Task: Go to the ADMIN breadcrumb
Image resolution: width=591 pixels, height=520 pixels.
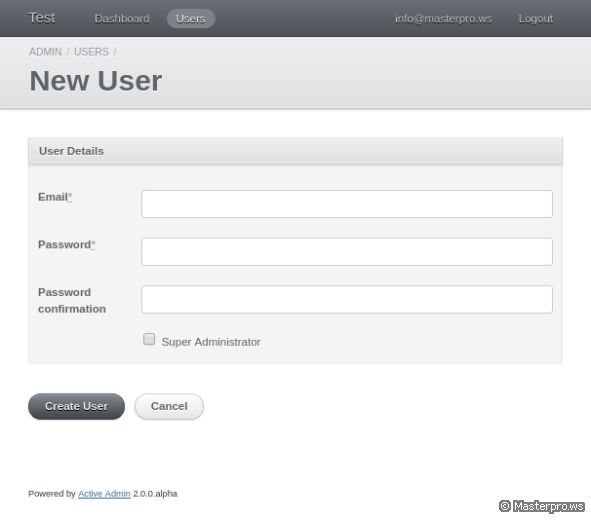Action: point(45,52)
